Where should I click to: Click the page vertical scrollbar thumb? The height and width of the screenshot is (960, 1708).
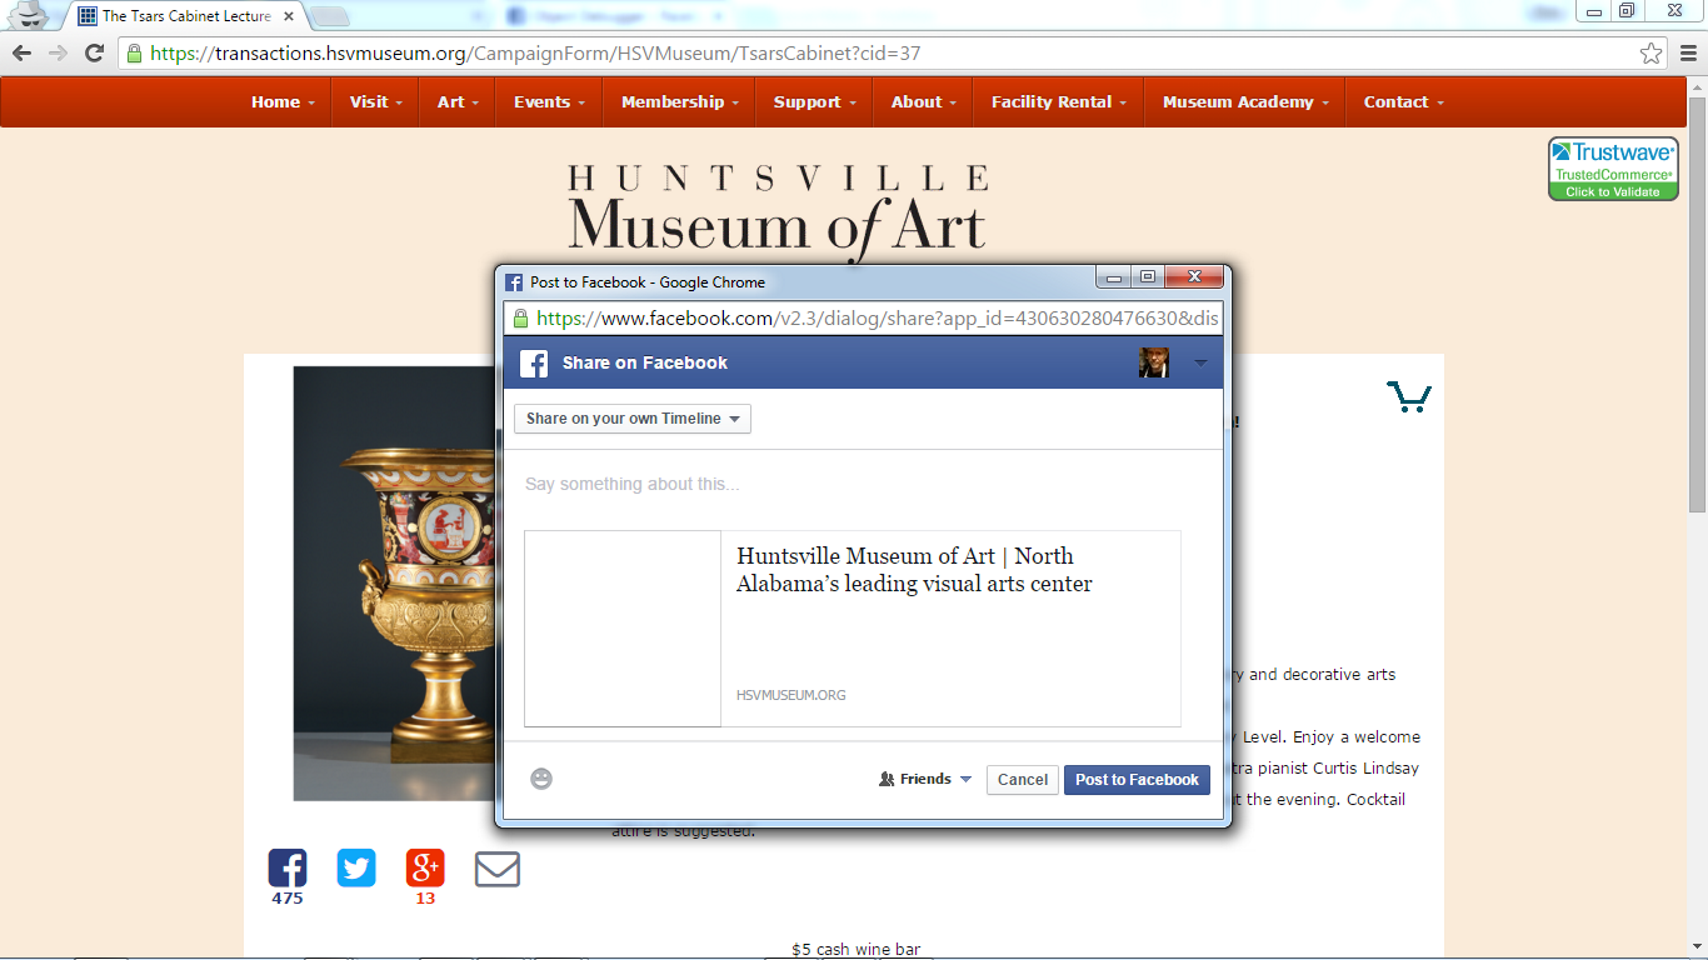point(1697,305)
